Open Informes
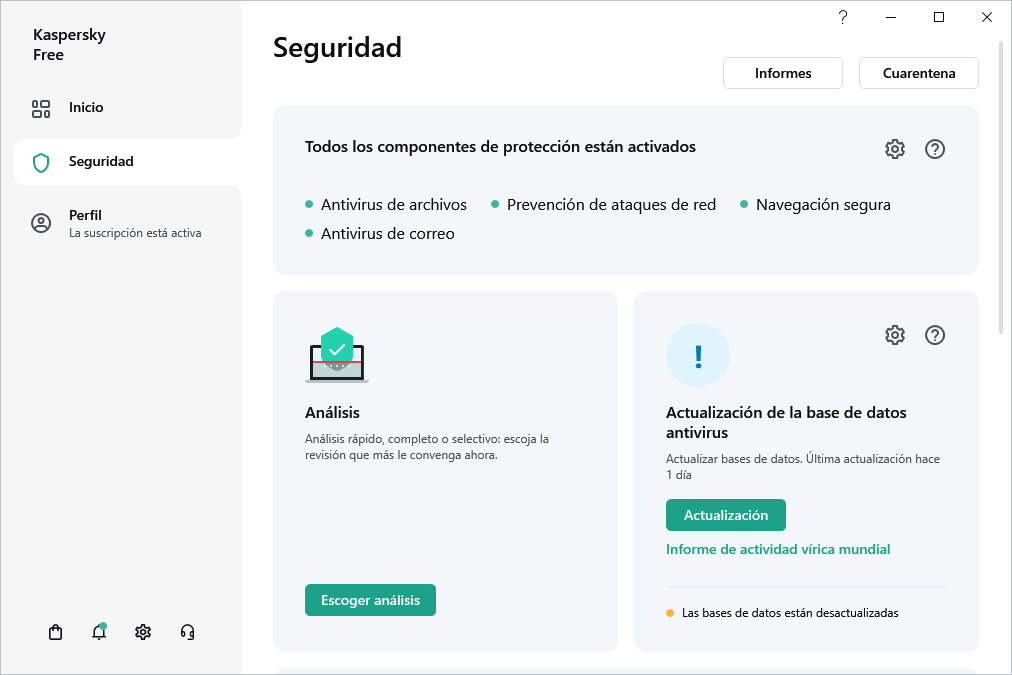 [x=782, y=72]
